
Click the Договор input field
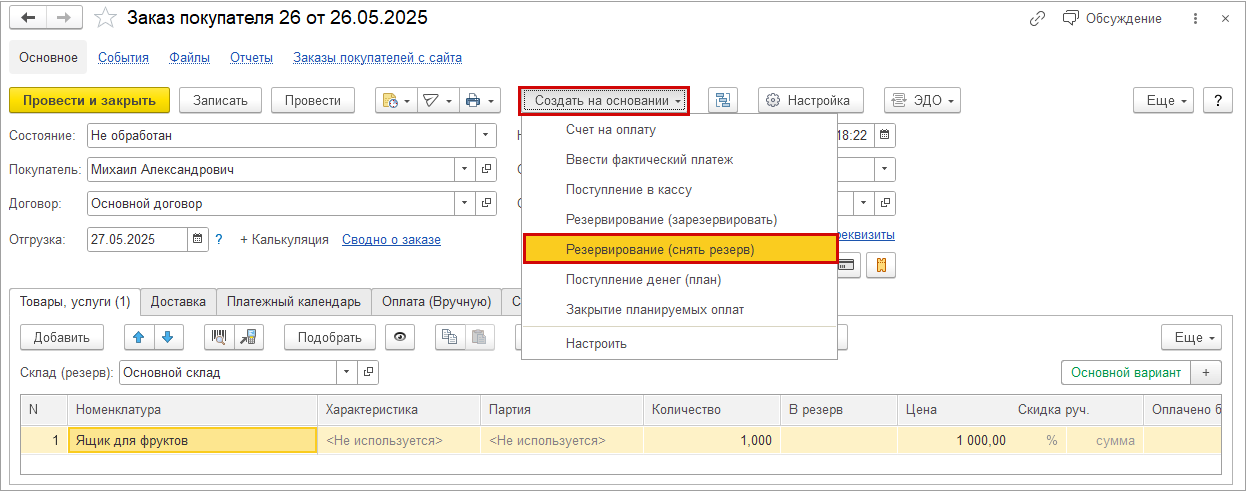(270, 204)
